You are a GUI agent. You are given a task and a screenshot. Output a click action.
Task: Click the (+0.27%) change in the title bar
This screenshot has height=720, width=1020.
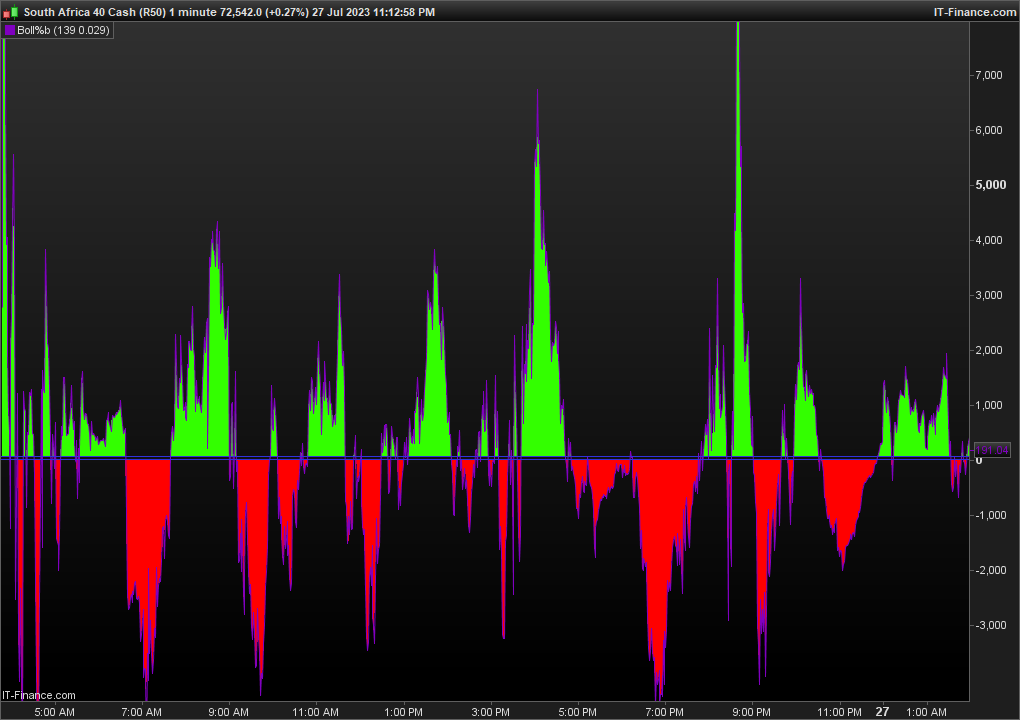coord(287,12)
